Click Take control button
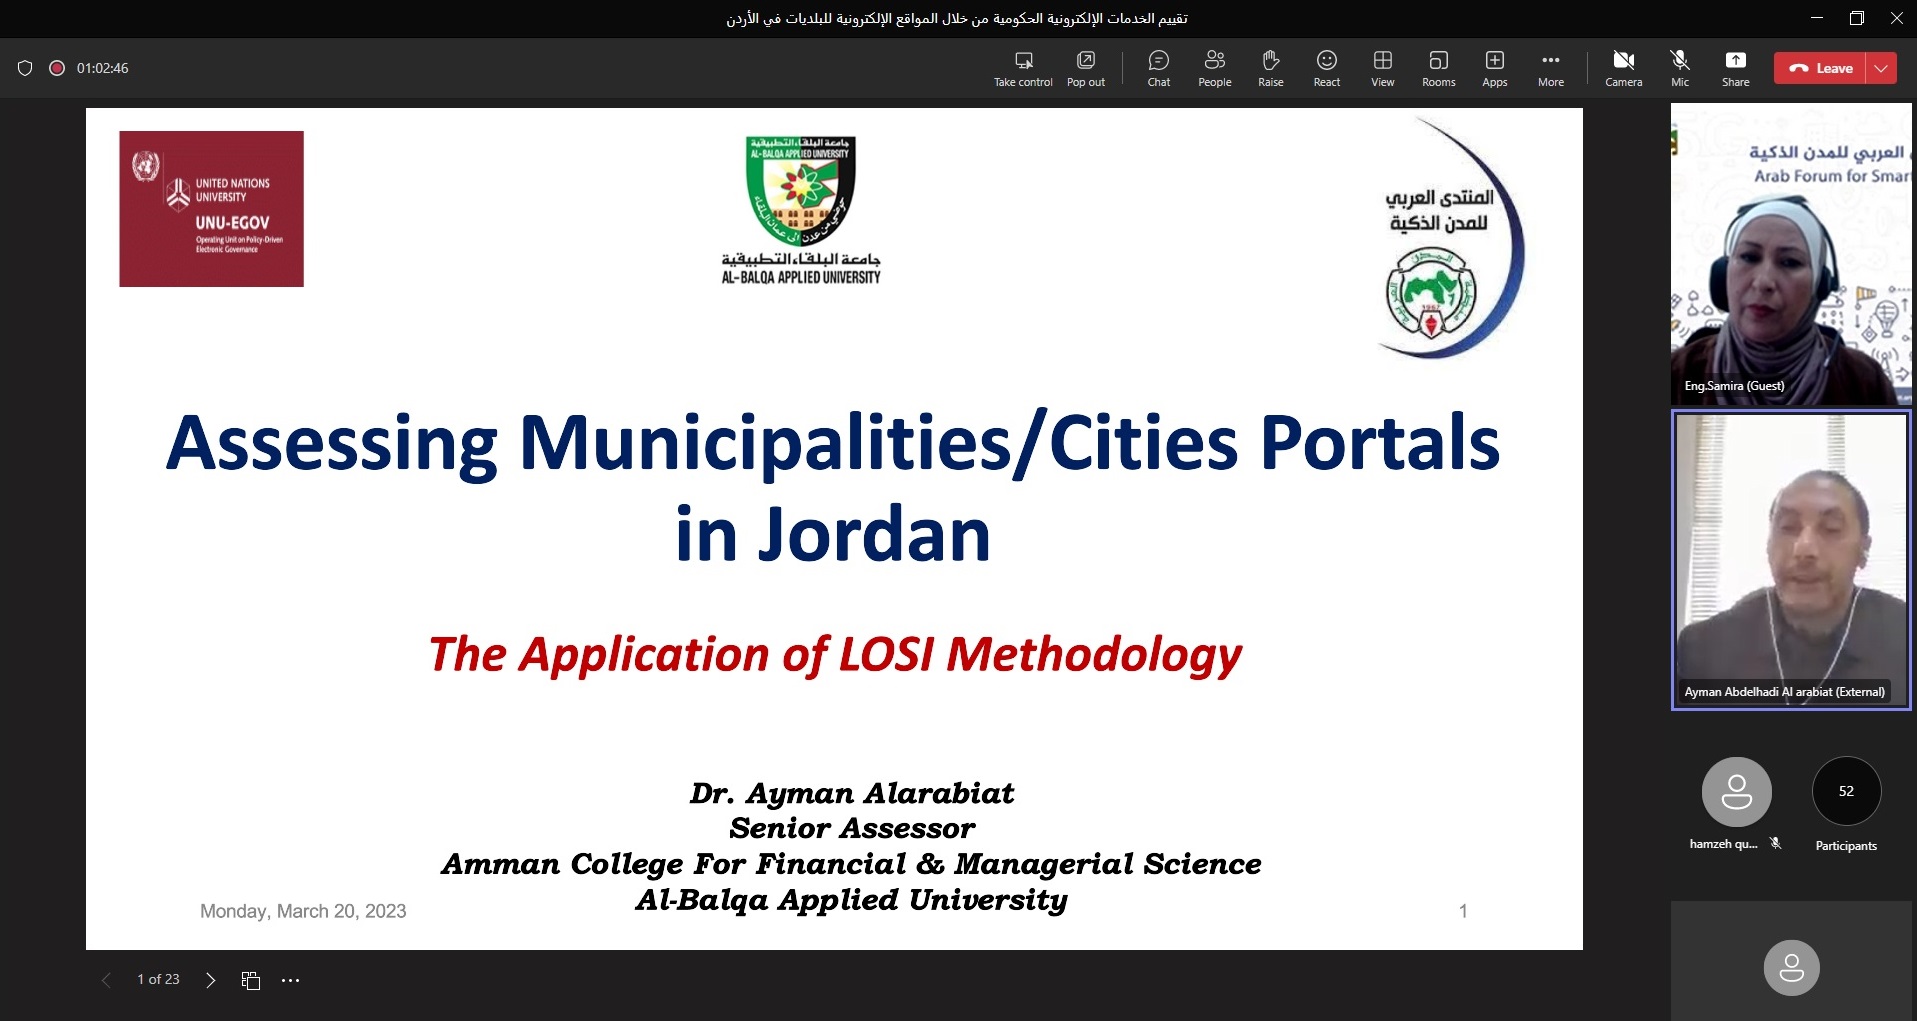This screenshot has height=1021, width=1917. click(x=1023, y=69)
